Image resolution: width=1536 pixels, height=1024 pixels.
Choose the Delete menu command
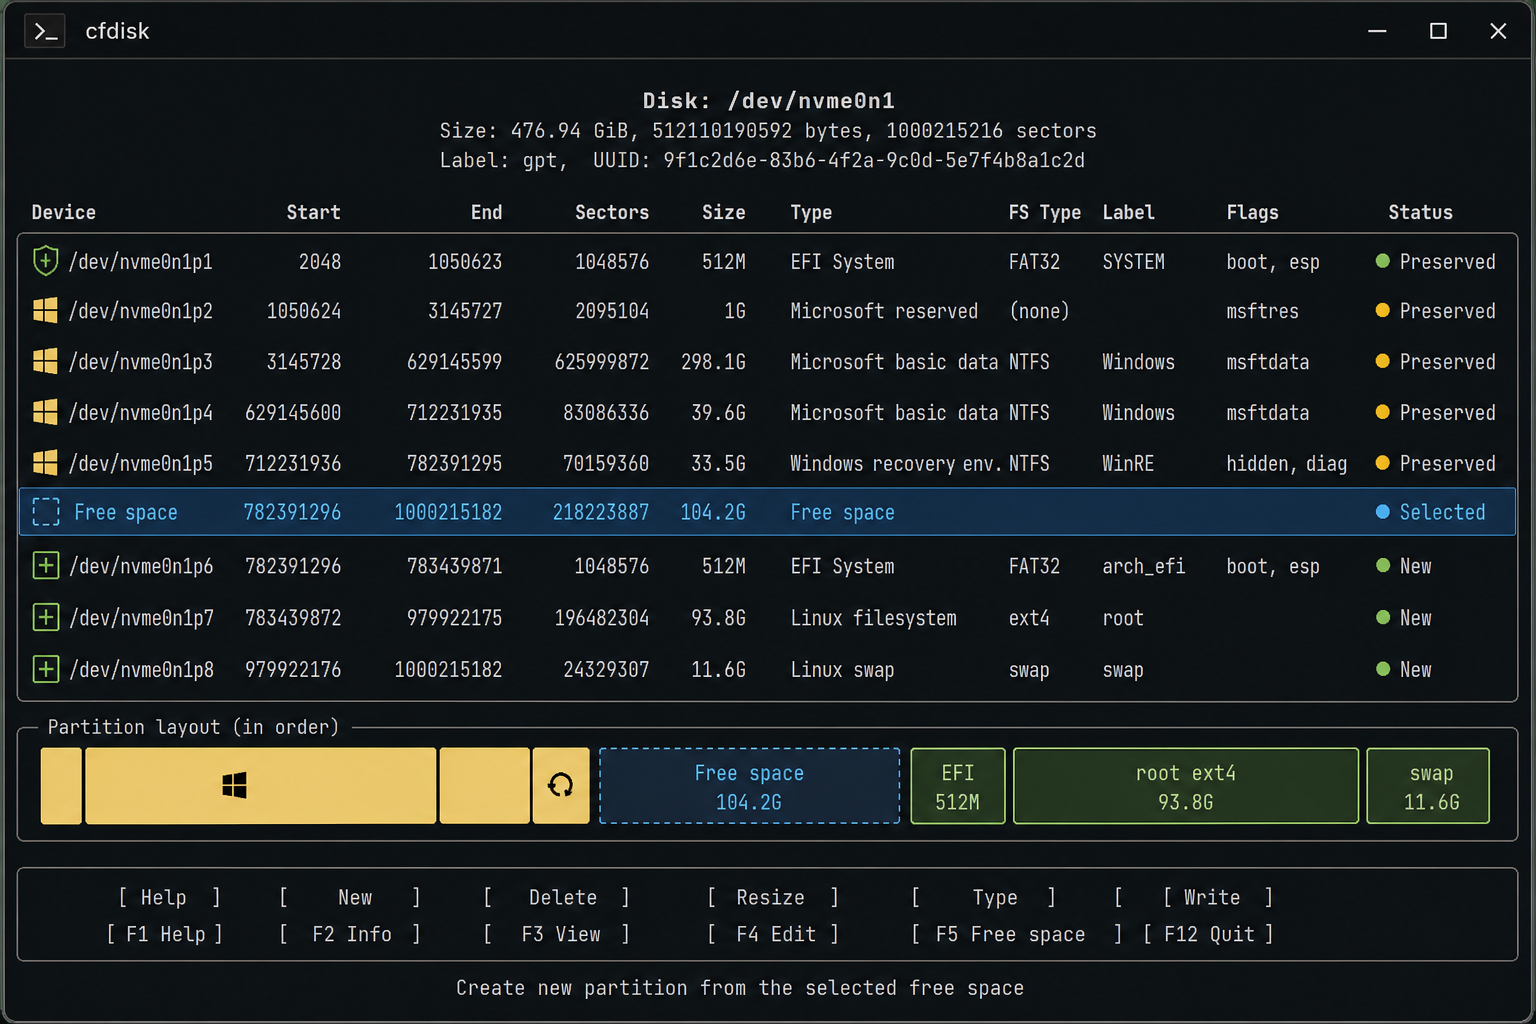pyautogui.click(x=558, y=898)
